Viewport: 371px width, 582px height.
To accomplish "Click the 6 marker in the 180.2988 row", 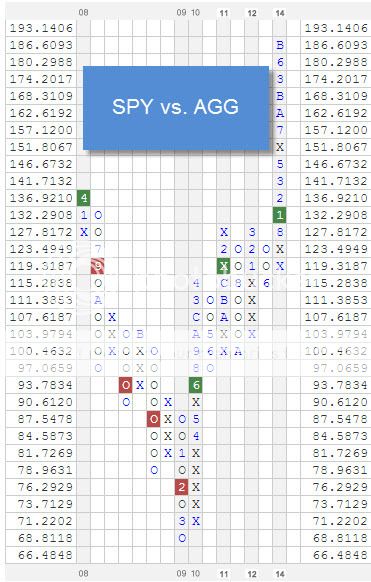I will [280, 62].
